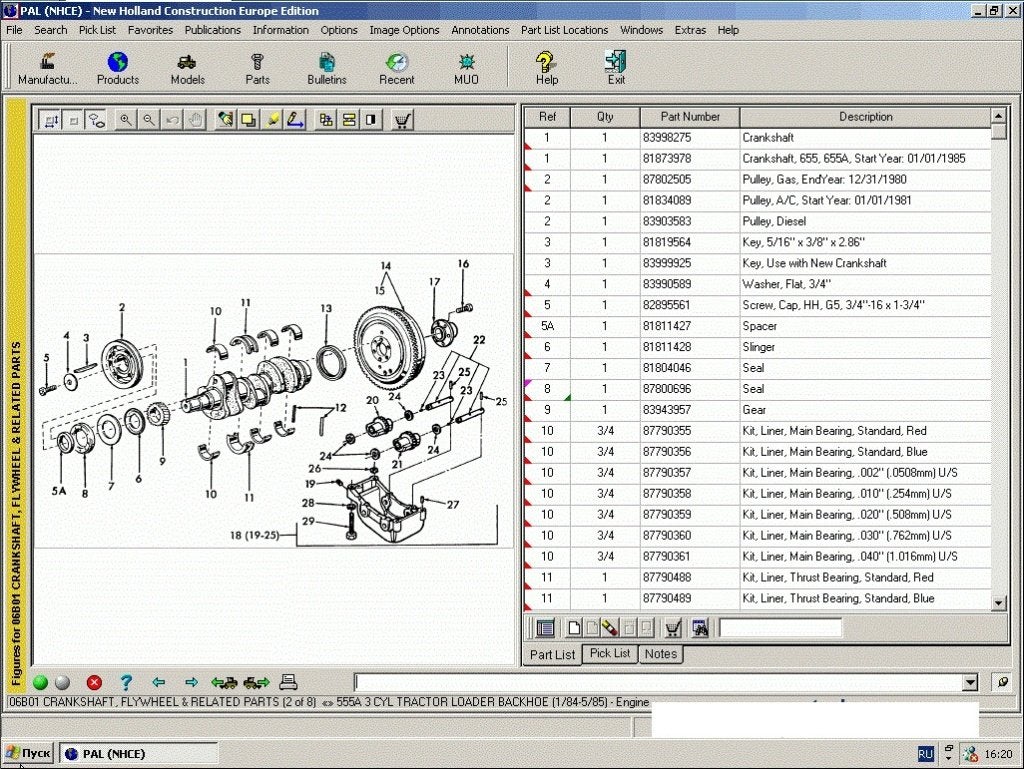This screenshot has width=1024, height=769.
Task: Open the Image Options menu
Action: pyautogui.click(x=404, y=30)
